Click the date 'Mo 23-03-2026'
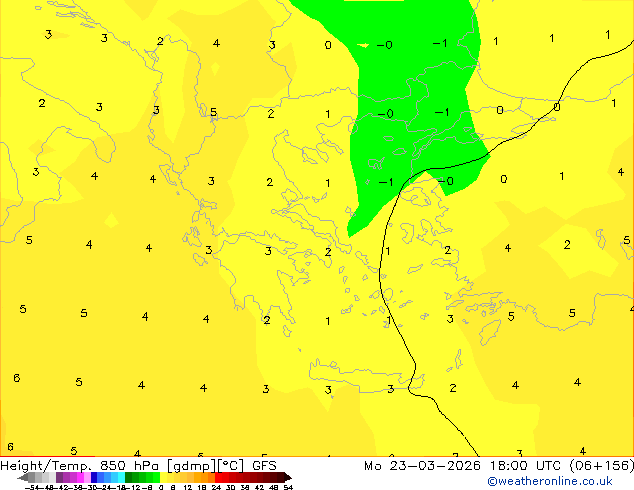The height and width of the screenshot is (490, 634). click(x=422, y=466)
